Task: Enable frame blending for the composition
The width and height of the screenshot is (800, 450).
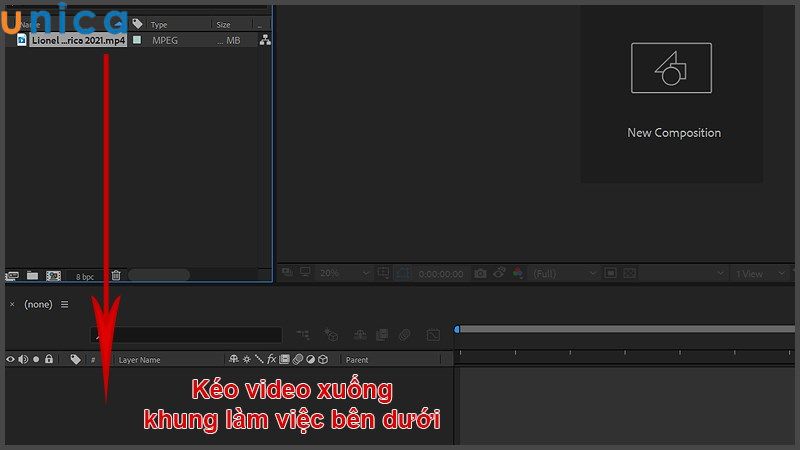Action: 382,335
